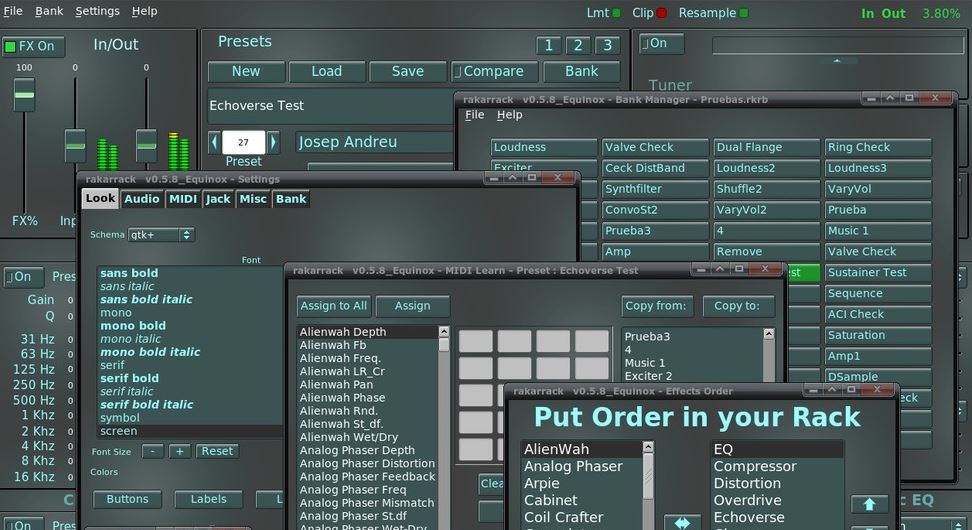Click the Load preset button

click(x=327, y=71)
